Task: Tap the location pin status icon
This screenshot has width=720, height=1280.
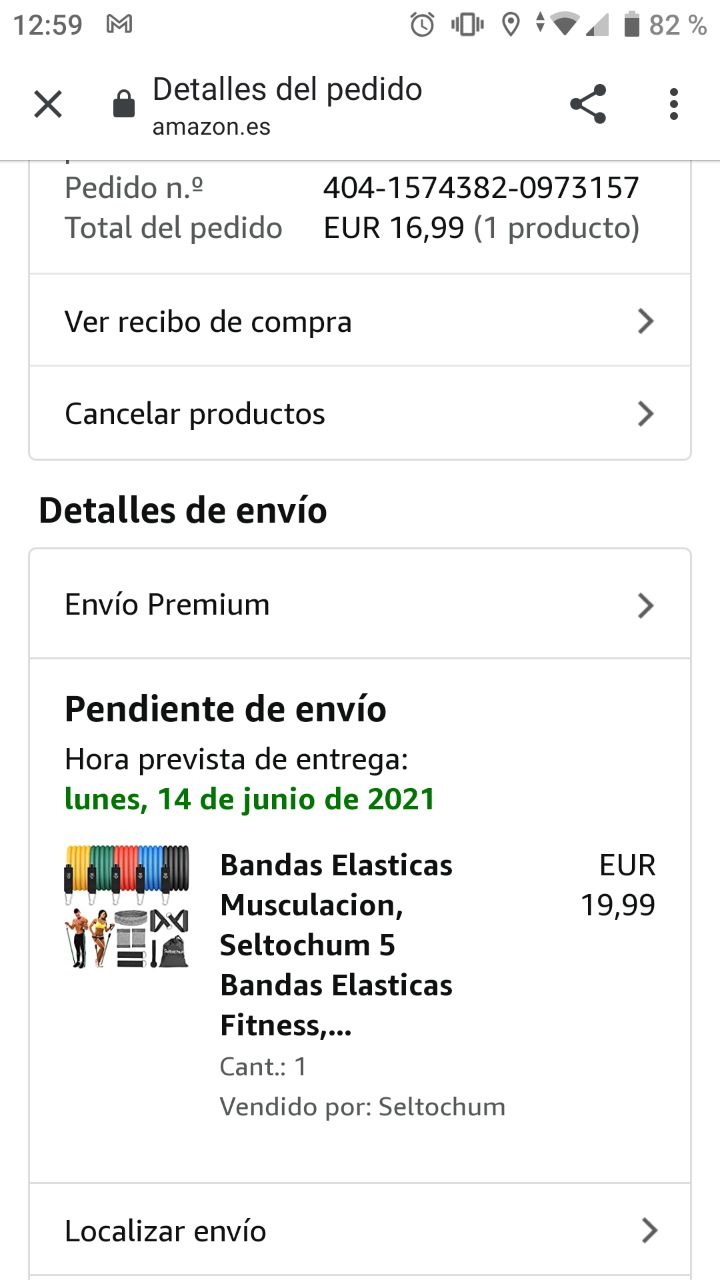Action: pyautogui.click(x=511, y=25)
